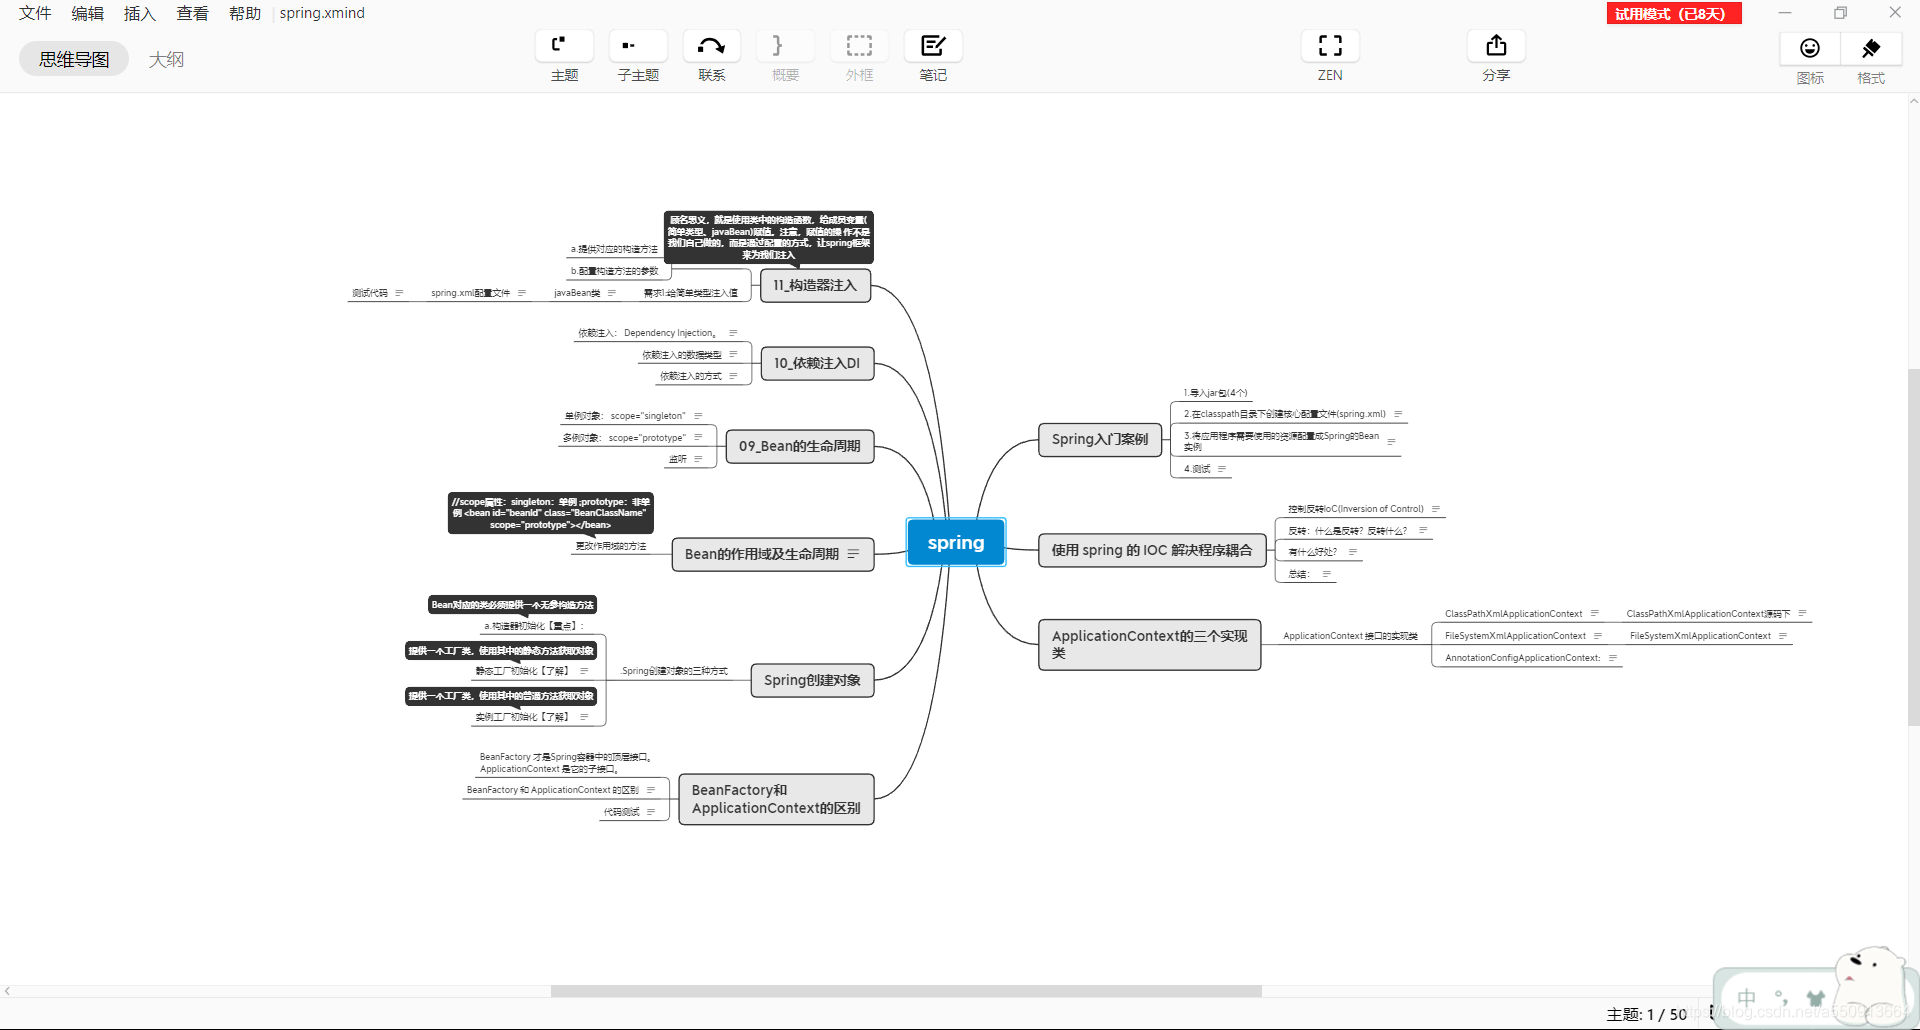Viewport: 1920px width, 1030px height.
Task: Enter ZEN mode
Action: click(1330, 46)
